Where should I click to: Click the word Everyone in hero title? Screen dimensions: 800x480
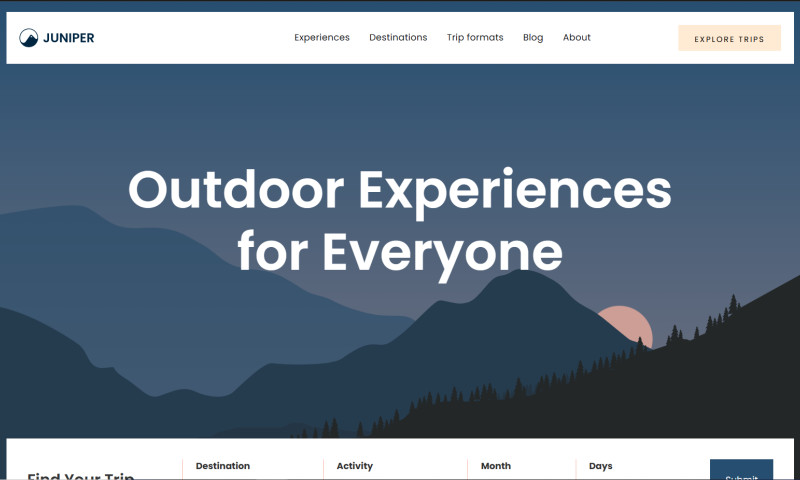point(442,252)
